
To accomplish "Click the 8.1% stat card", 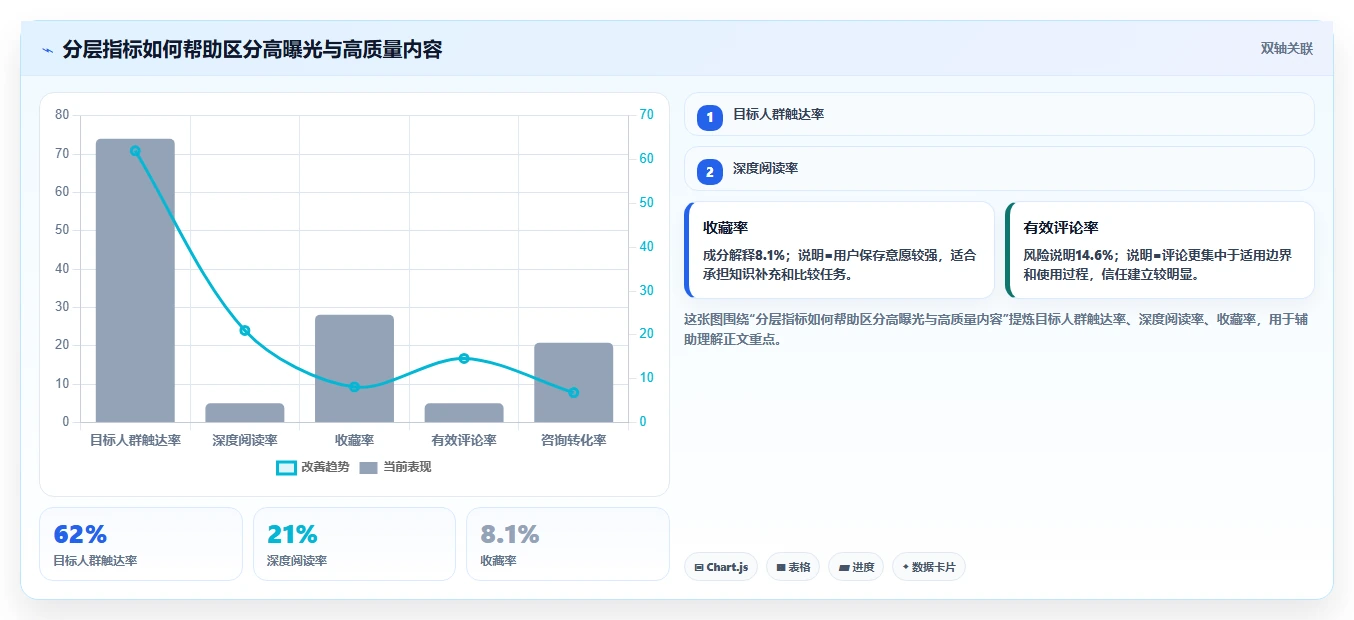I will point(568,544).
